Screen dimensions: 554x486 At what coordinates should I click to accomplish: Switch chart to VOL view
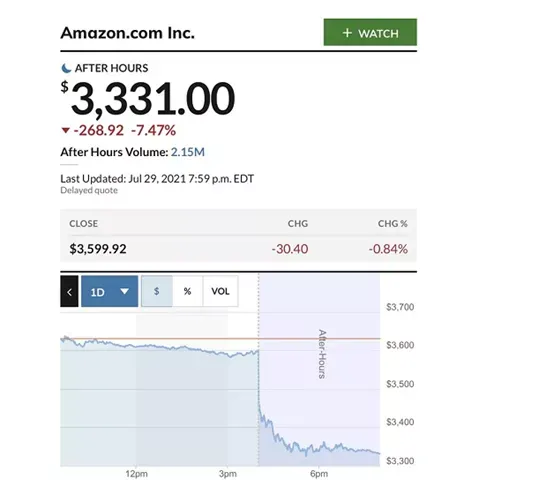tap(220, 291)
